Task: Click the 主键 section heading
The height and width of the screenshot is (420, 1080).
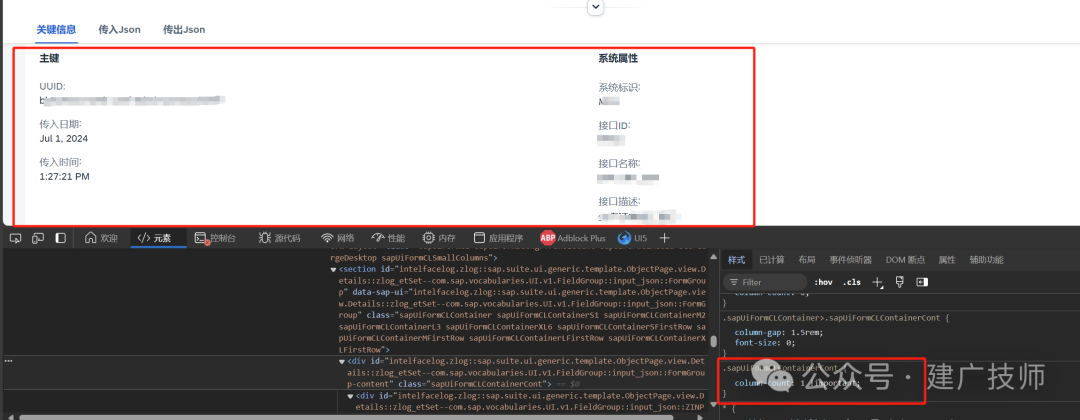Action: pyautogui.click(x=49, y=59)
